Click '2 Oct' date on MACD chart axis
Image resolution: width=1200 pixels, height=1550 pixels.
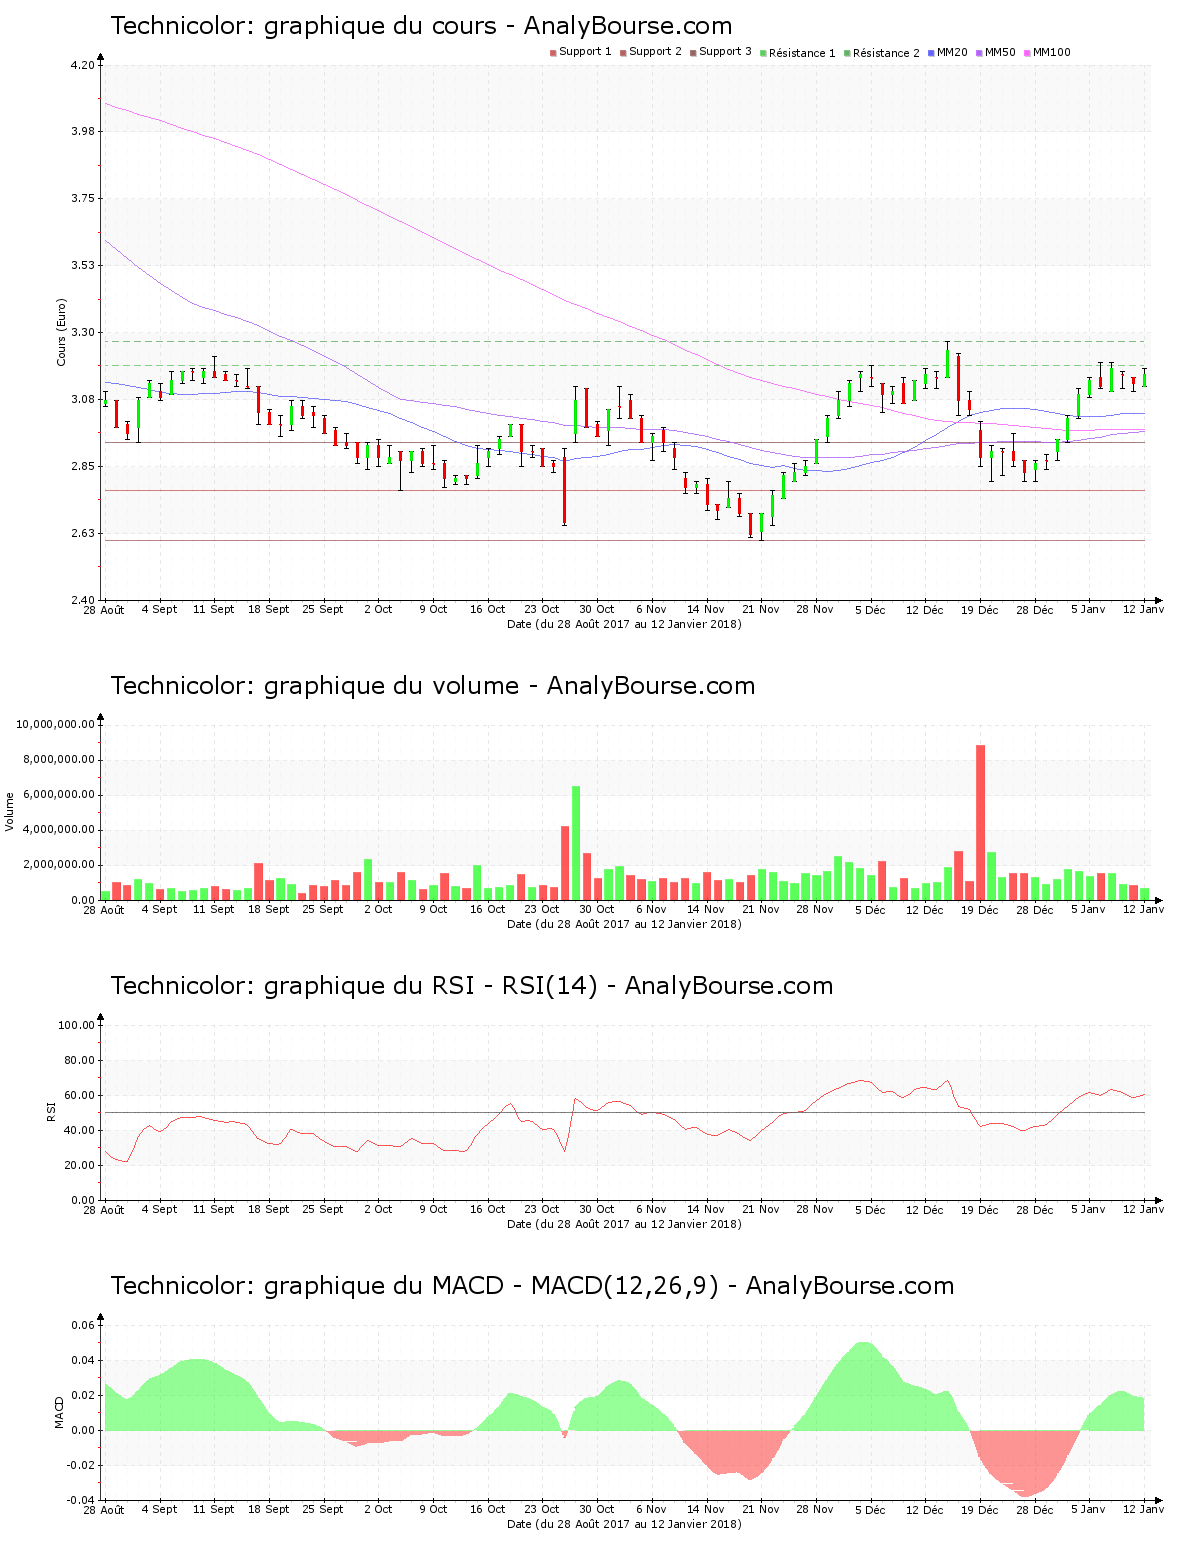pos(378,1510)
